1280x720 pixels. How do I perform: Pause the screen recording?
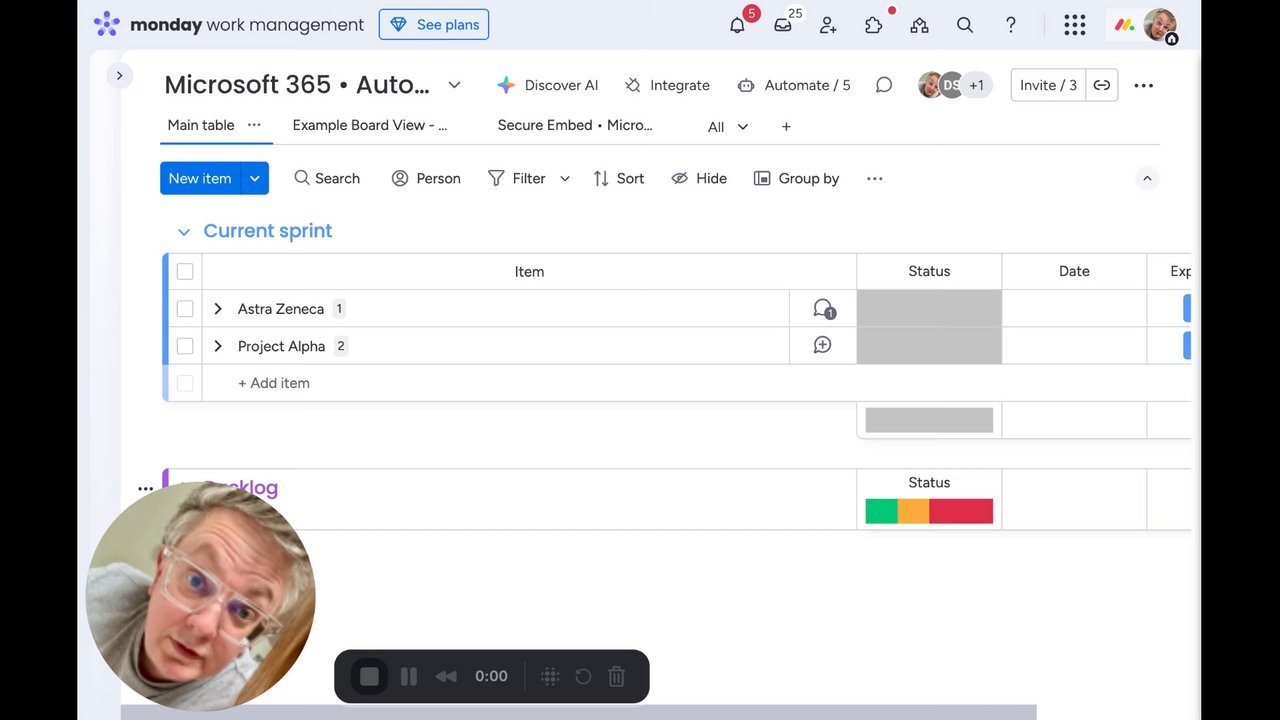point(408,677)
